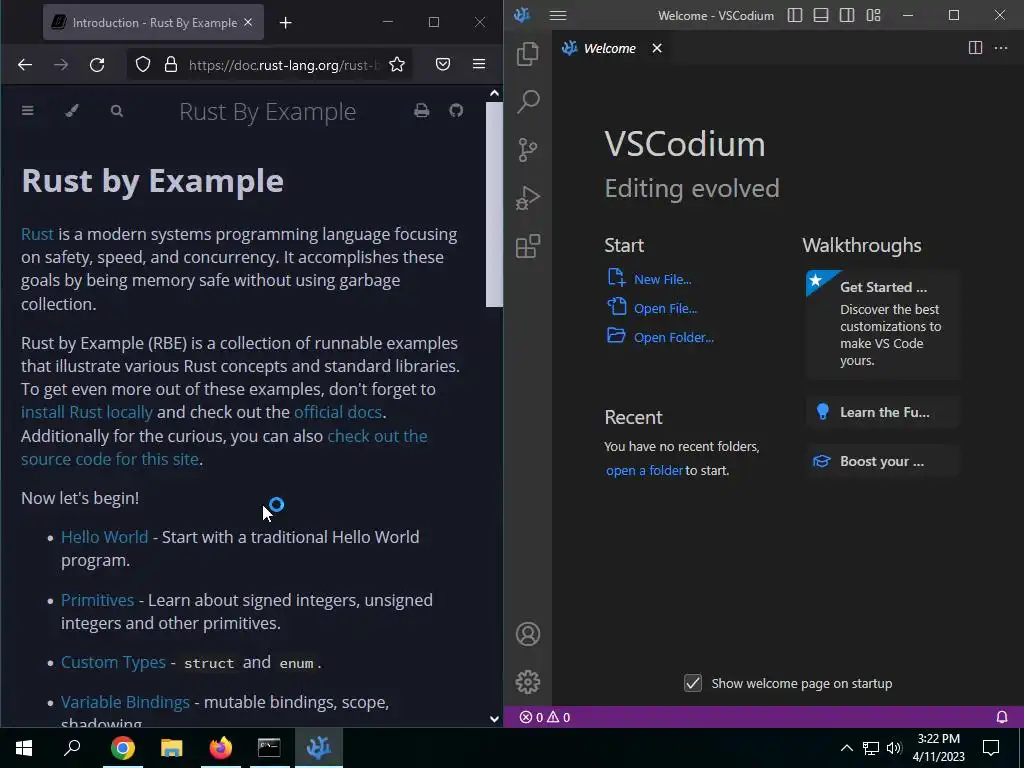The height and width of the screenshot is (768, 1024).
Task: Click the install Rust locally link
Action: [87, 412]
